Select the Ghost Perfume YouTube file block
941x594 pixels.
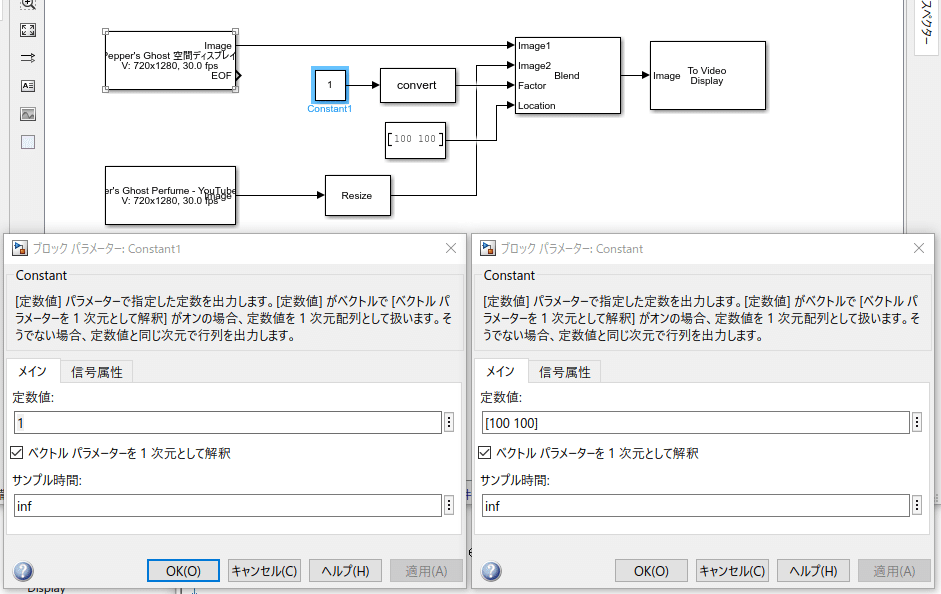coord(170,196)
